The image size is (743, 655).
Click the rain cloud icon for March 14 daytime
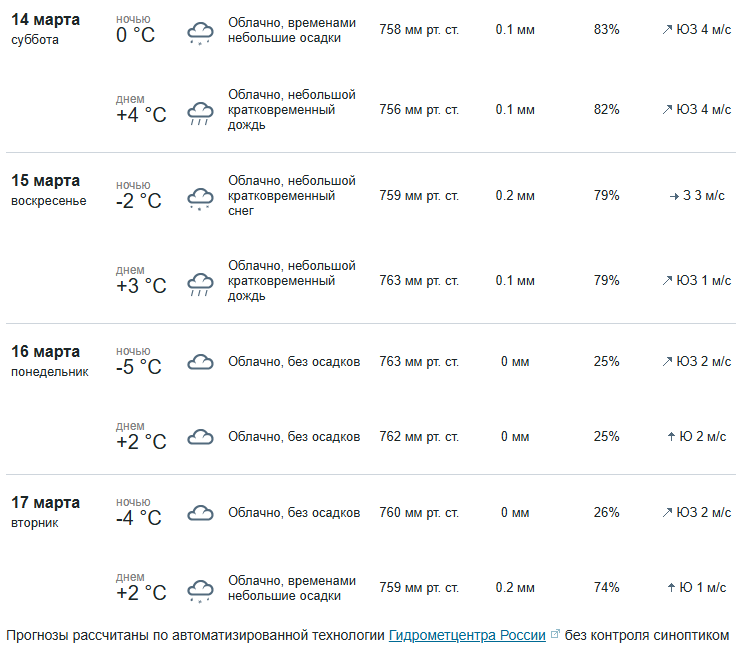pyautogui.click(x=201, y=112)
